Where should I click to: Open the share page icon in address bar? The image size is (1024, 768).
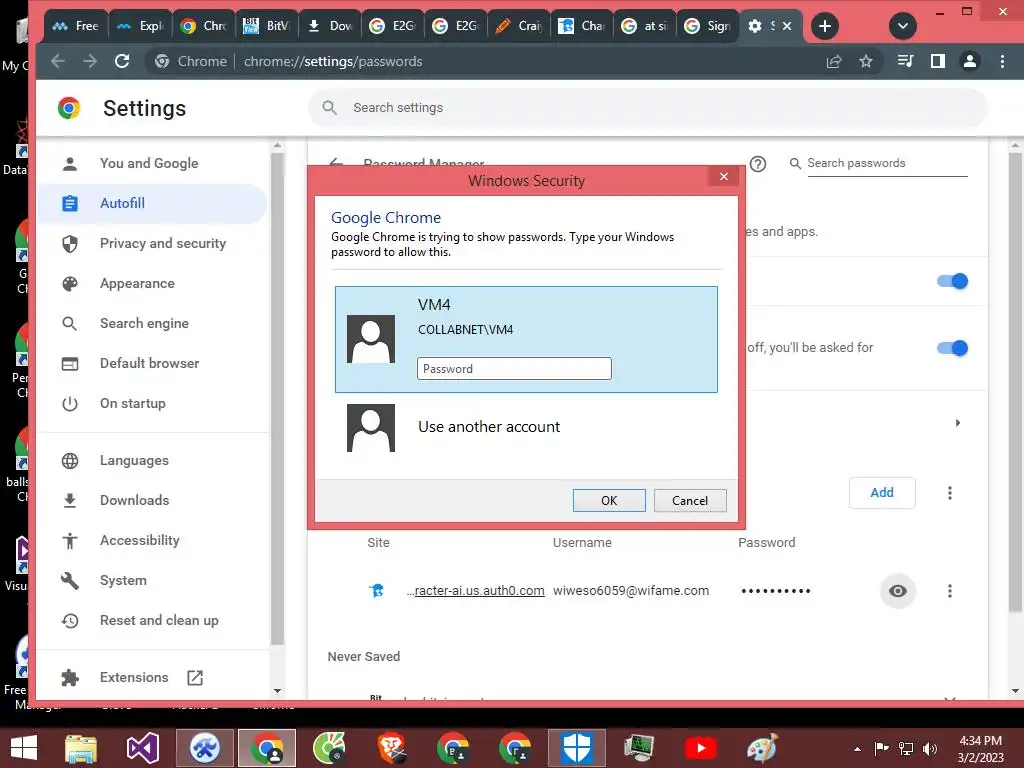[x=834, y=61]
